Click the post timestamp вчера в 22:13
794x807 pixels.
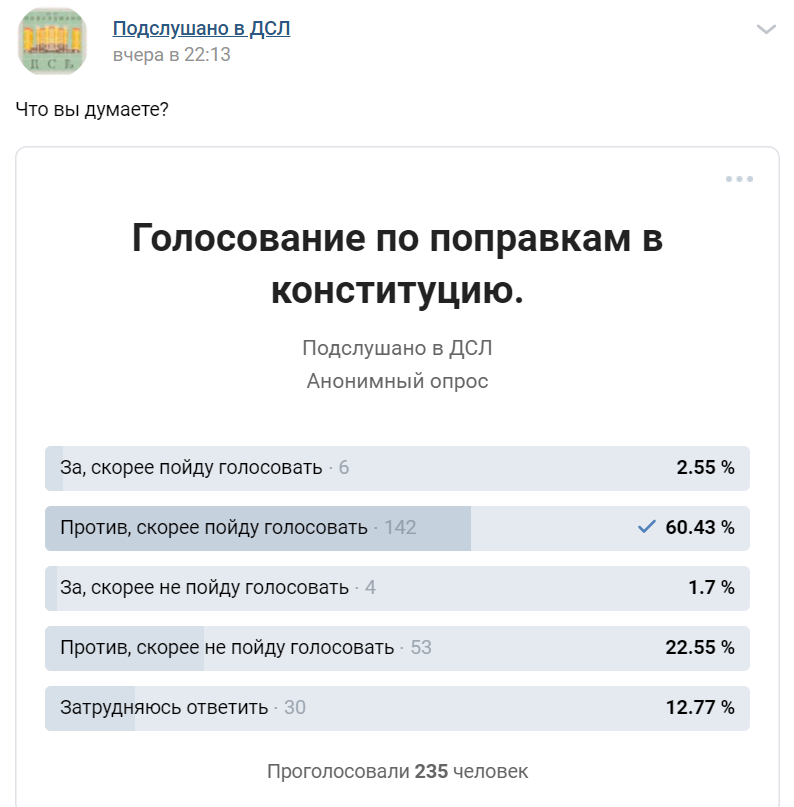[x=171, y=55]
